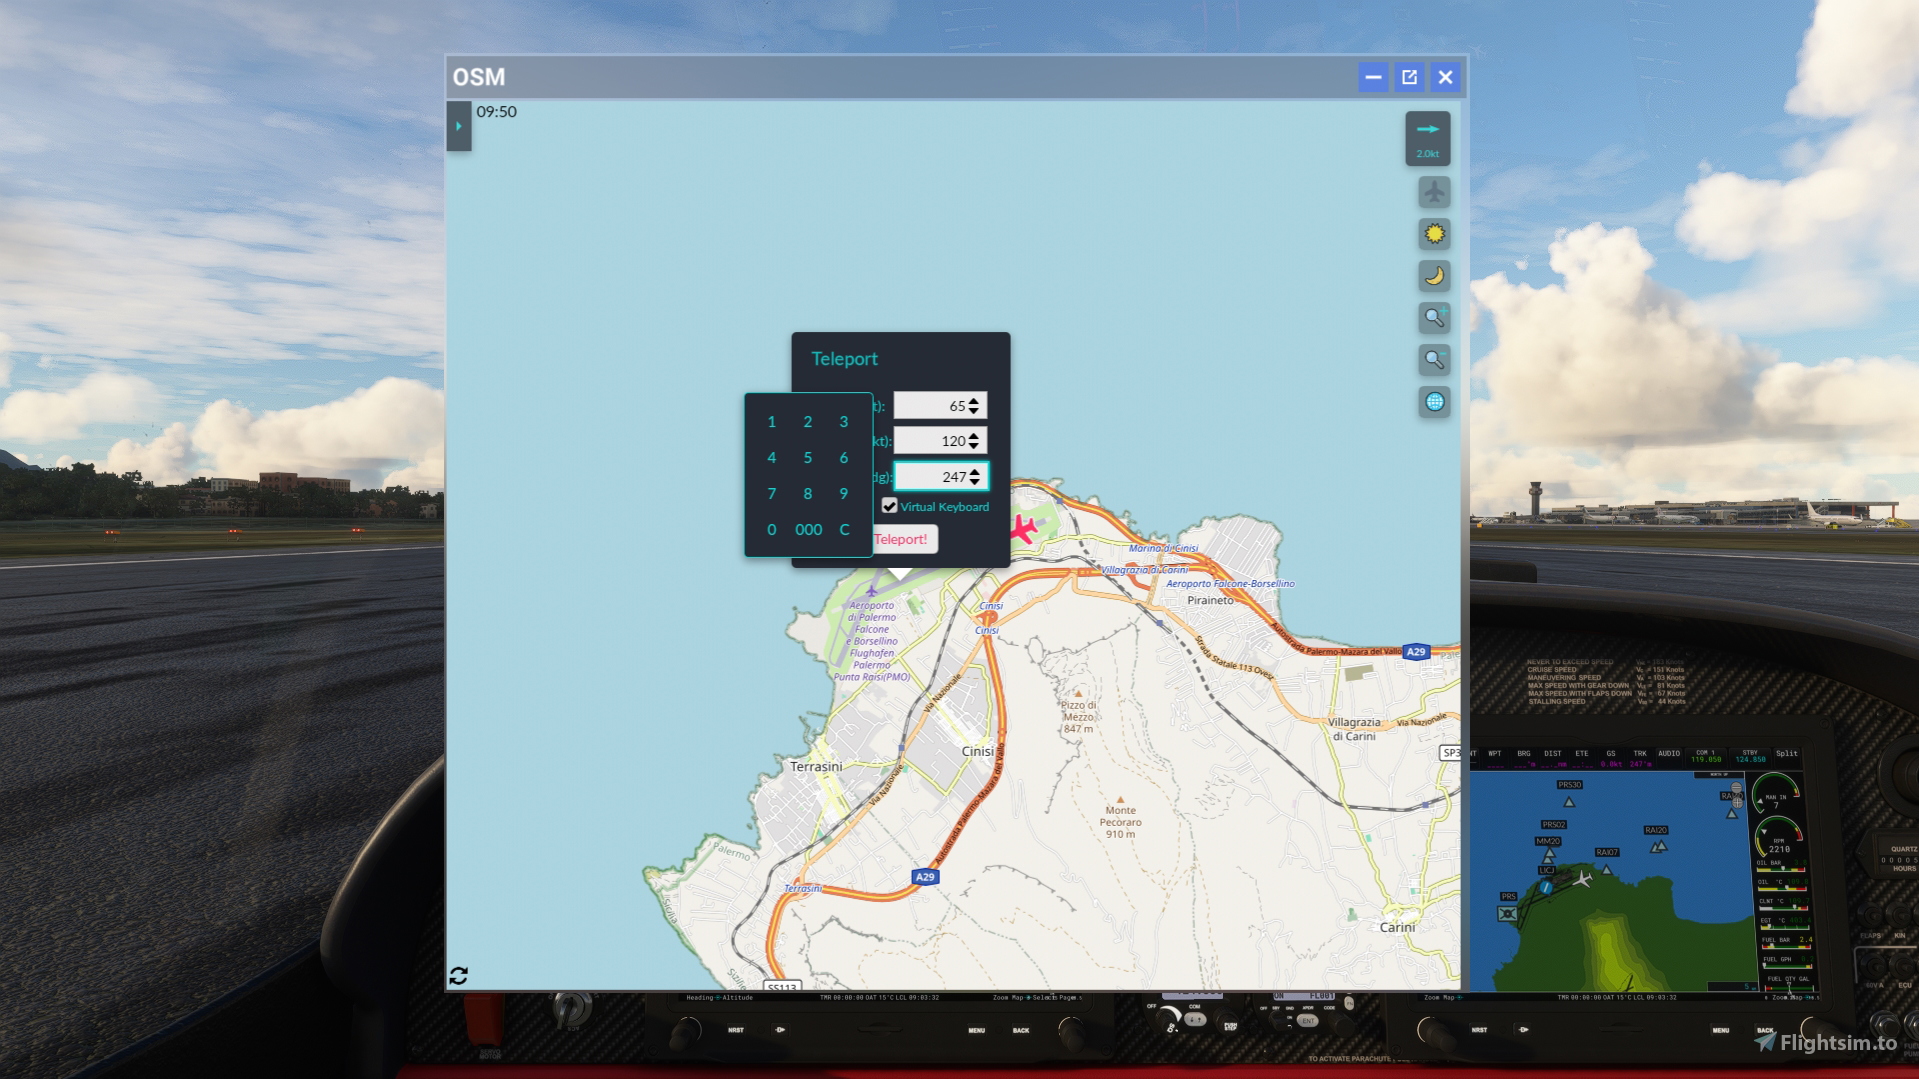The width and height of the screenshot is (1919, 1079).
Task: Click the speed input field showing 120
Action: point(935,440)
